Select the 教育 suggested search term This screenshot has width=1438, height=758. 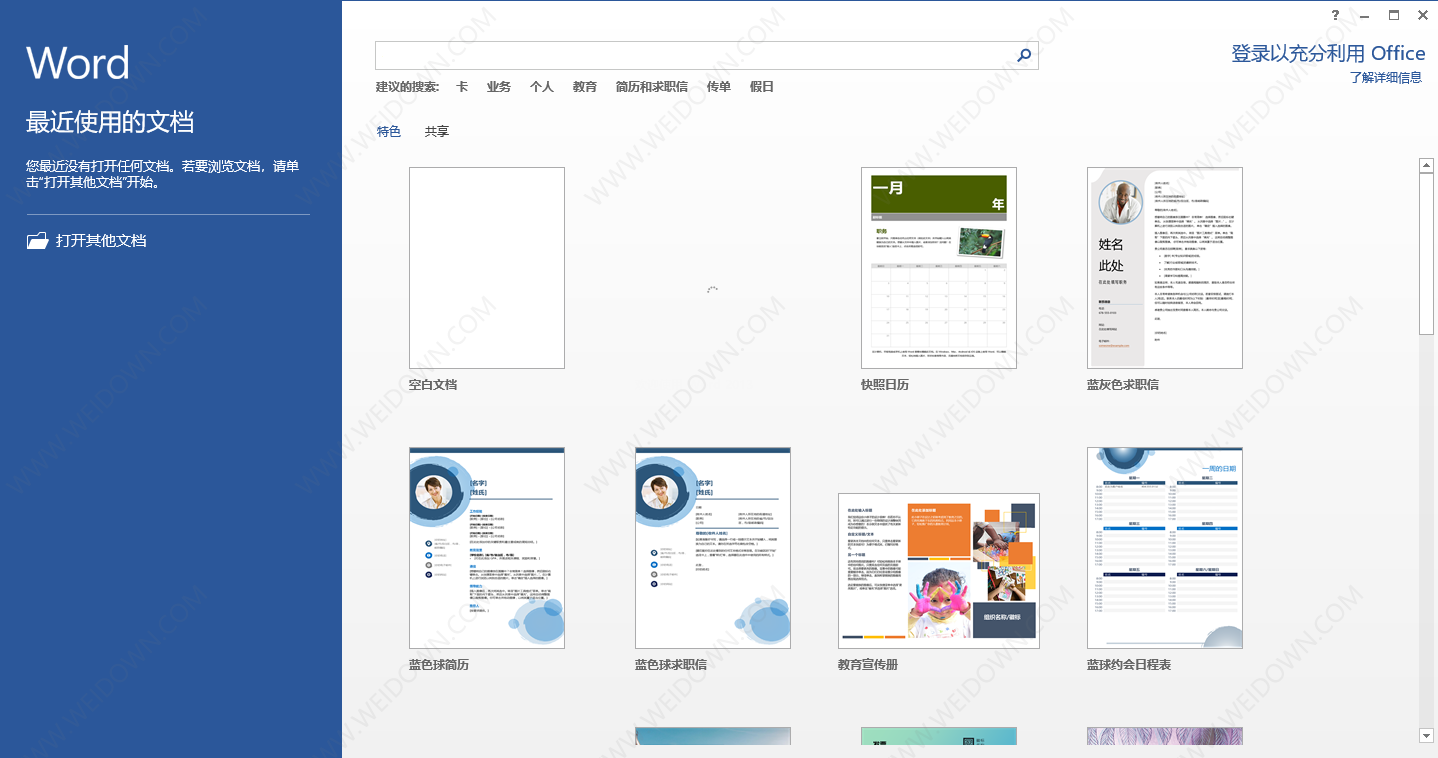click(585, 87)
